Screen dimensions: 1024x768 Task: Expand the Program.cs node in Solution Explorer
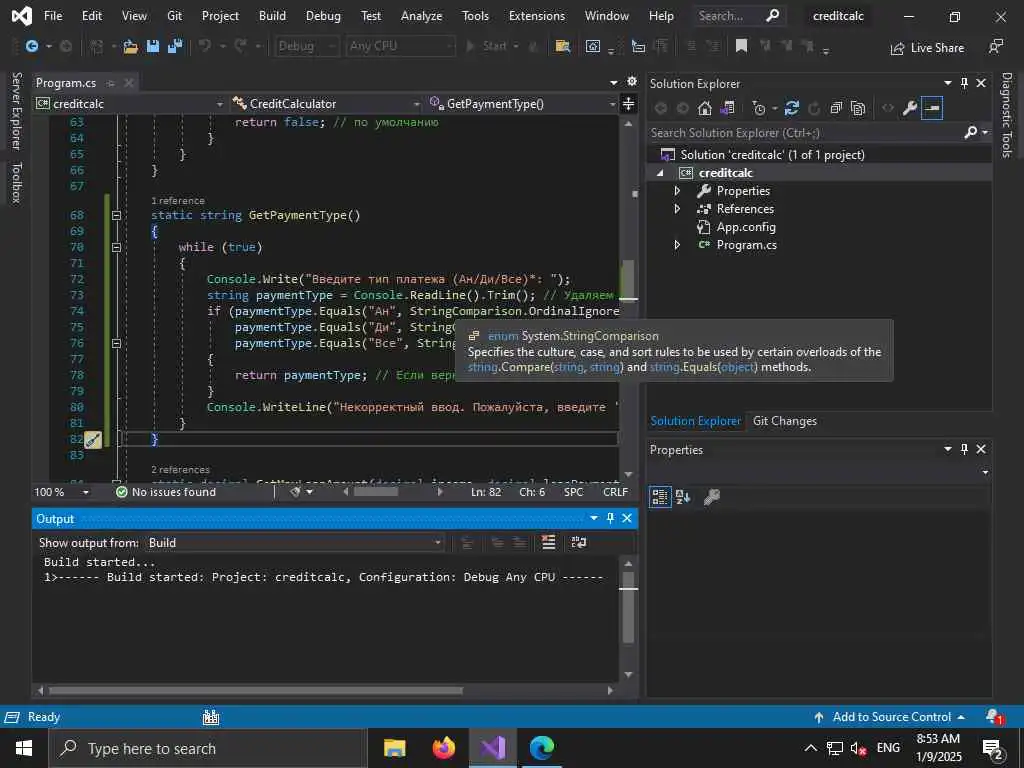pyautogui.click(x=677, y=245)
